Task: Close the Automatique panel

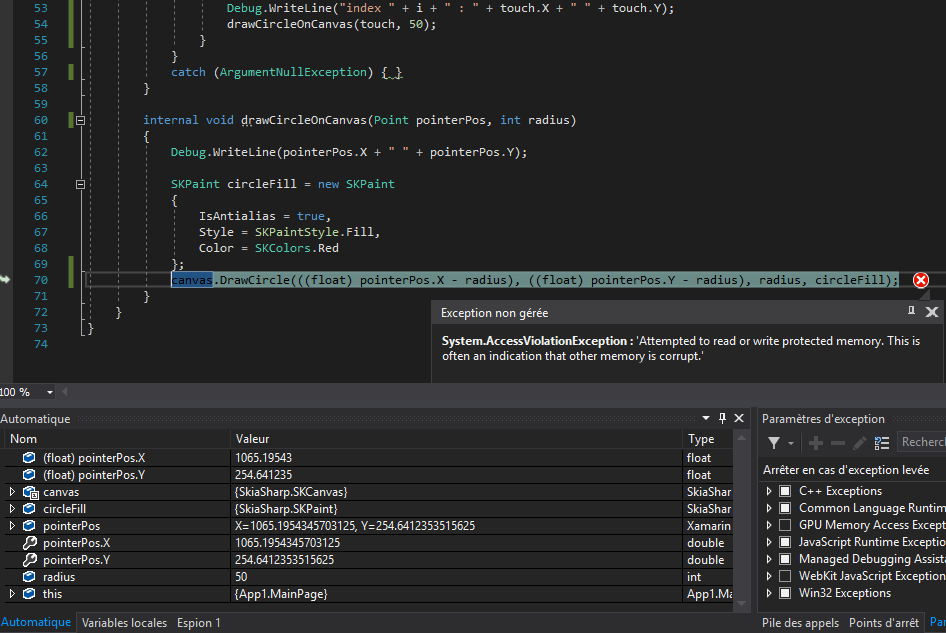Action: [x=739, y=418]
